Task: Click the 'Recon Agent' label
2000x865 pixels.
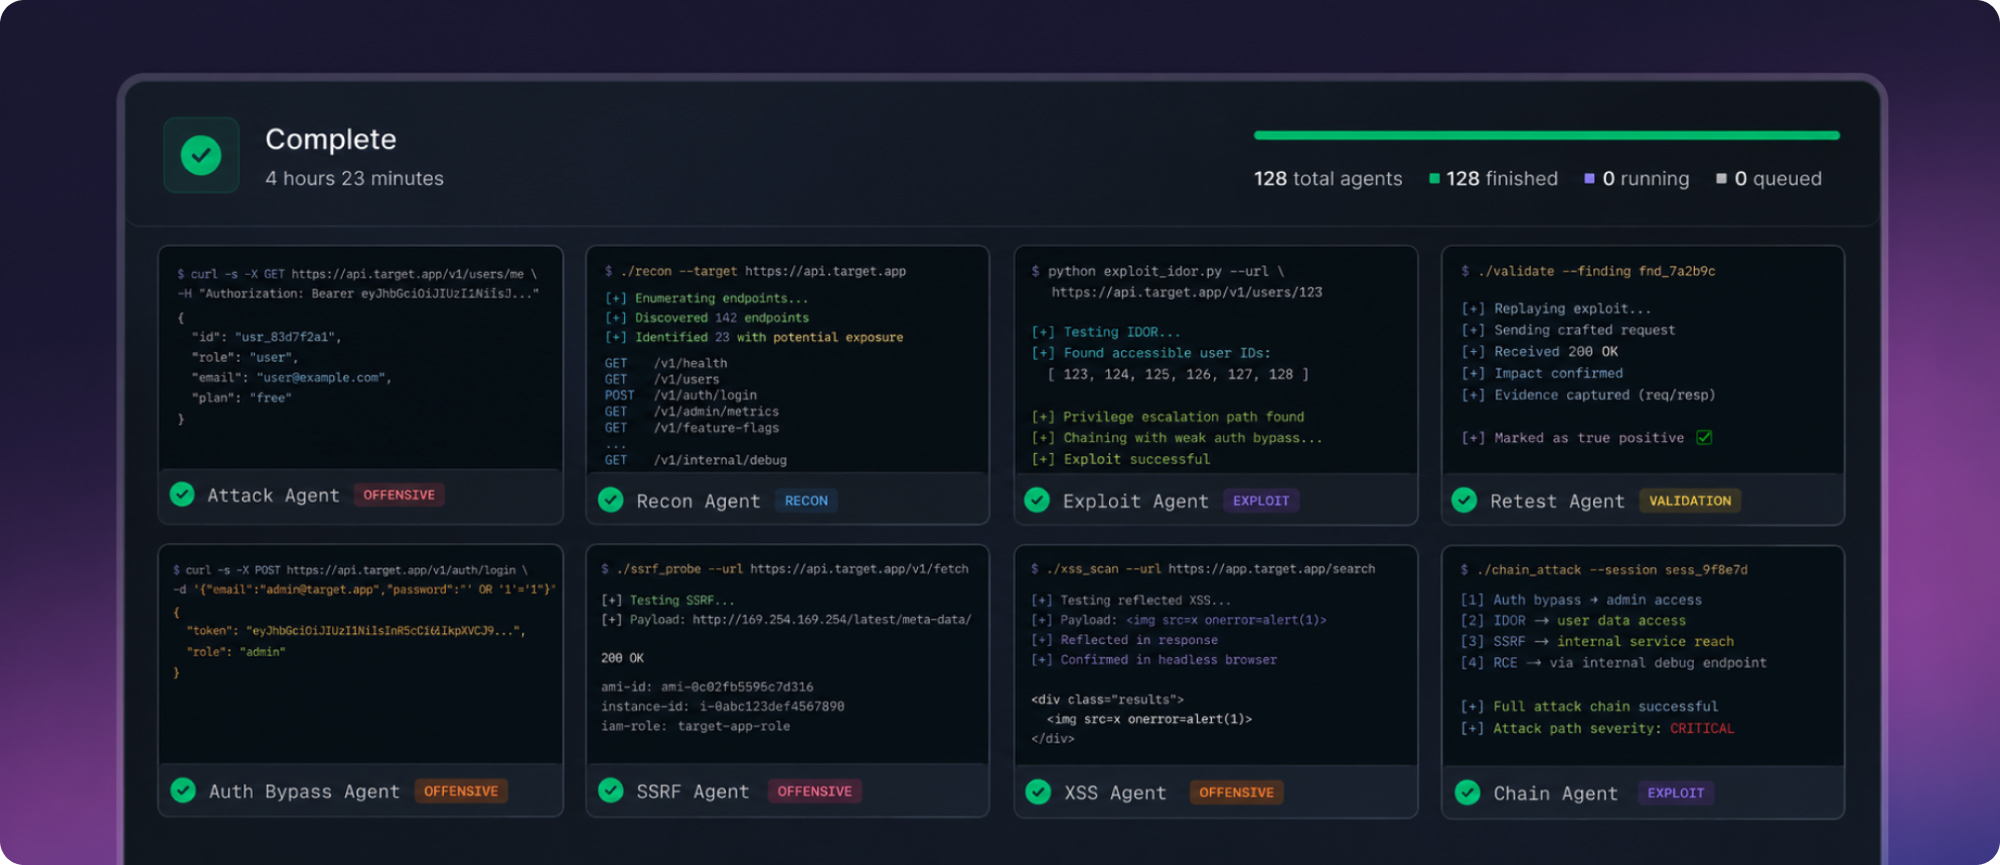Action: (698, 501)
